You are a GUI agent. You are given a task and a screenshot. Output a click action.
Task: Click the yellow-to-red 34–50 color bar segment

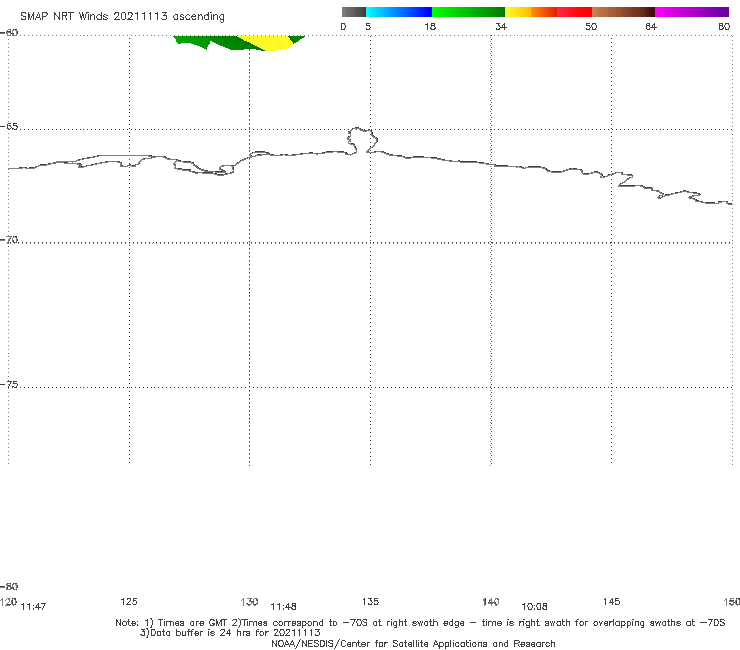548,12
